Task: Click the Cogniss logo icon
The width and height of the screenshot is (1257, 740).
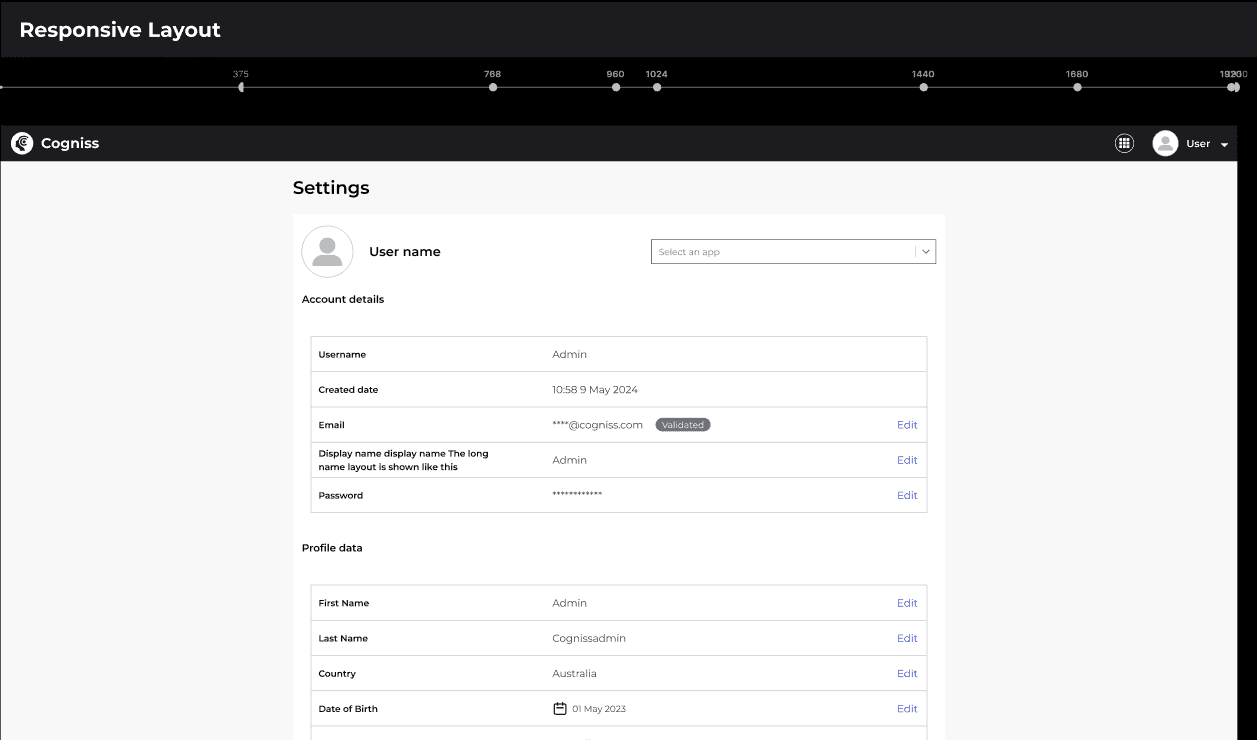Action: (x=22, y=144)
